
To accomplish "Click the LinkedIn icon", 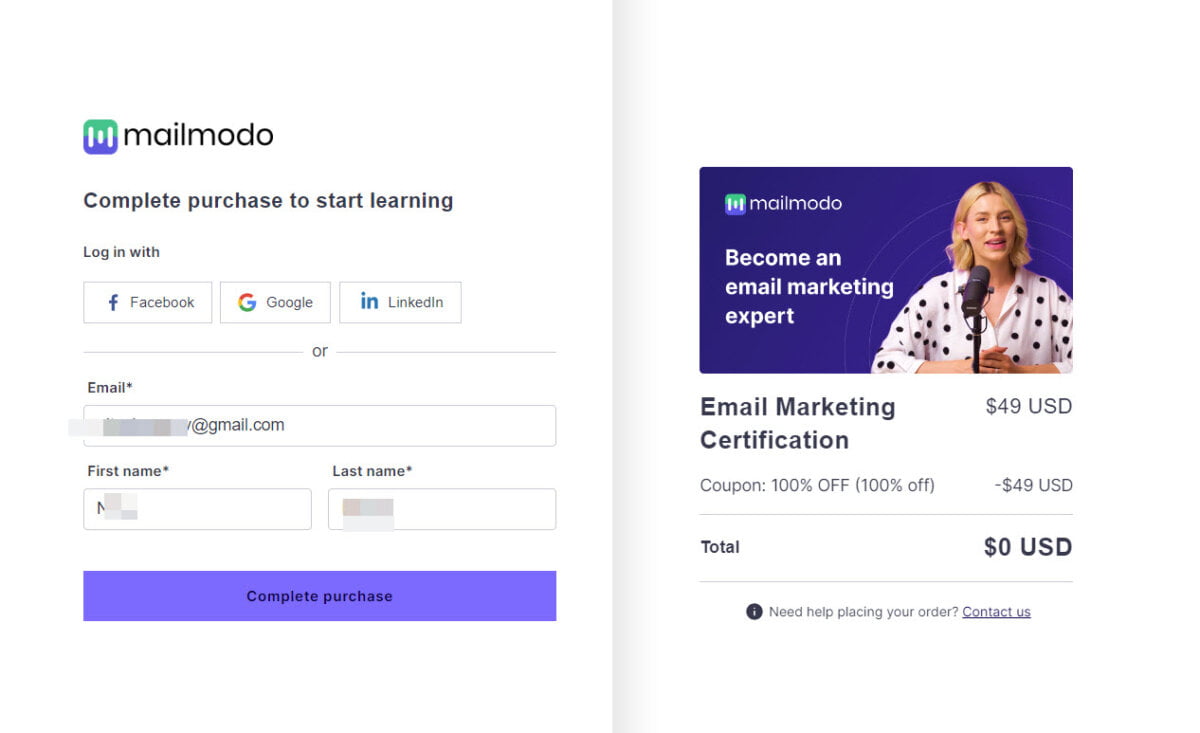I will click(369, 302).
